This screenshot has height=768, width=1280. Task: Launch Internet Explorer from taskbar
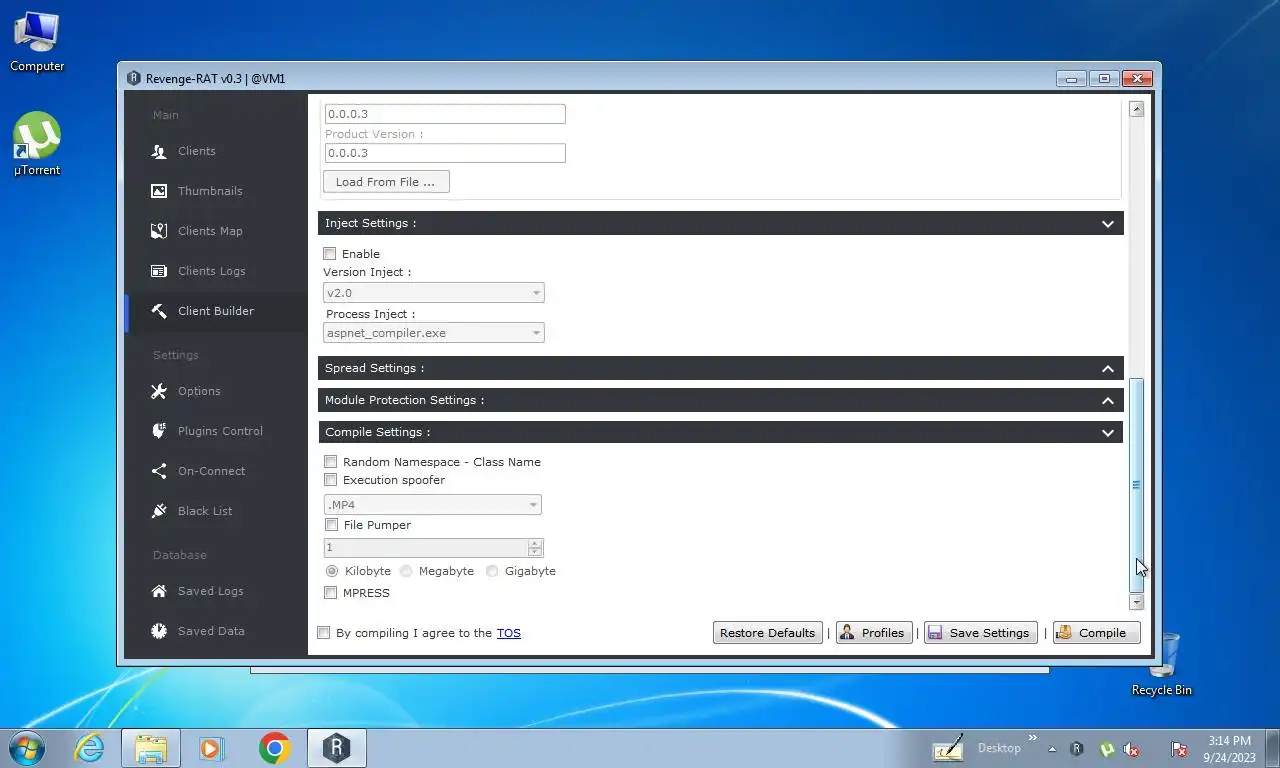coord(89,748)
